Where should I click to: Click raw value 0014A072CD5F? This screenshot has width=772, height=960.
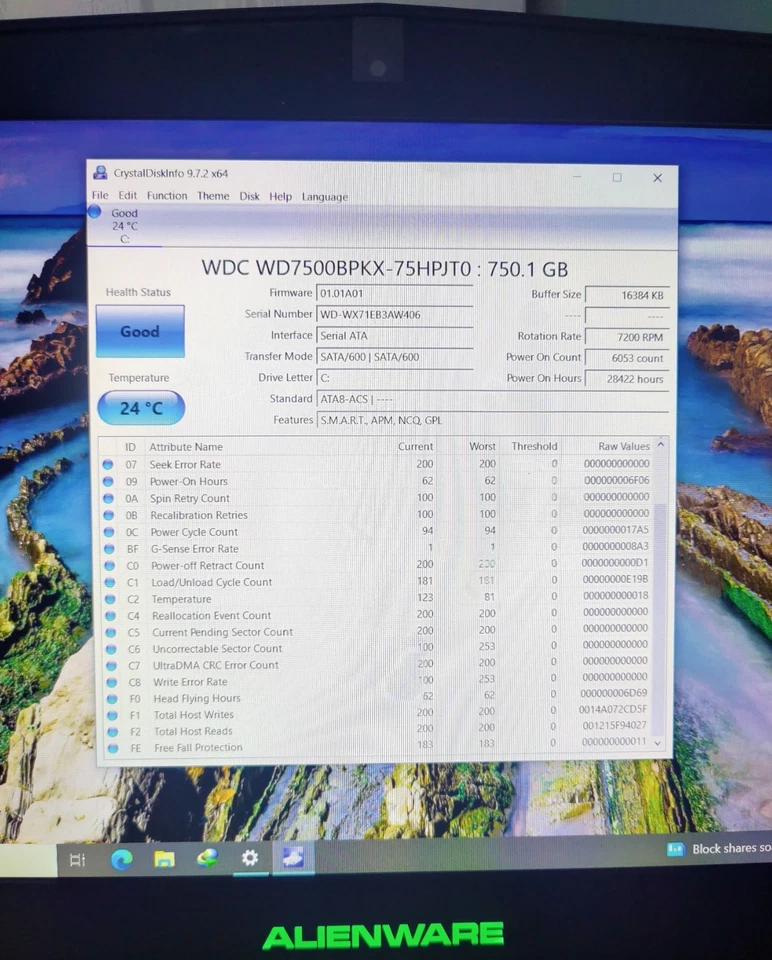pos(613,710)
